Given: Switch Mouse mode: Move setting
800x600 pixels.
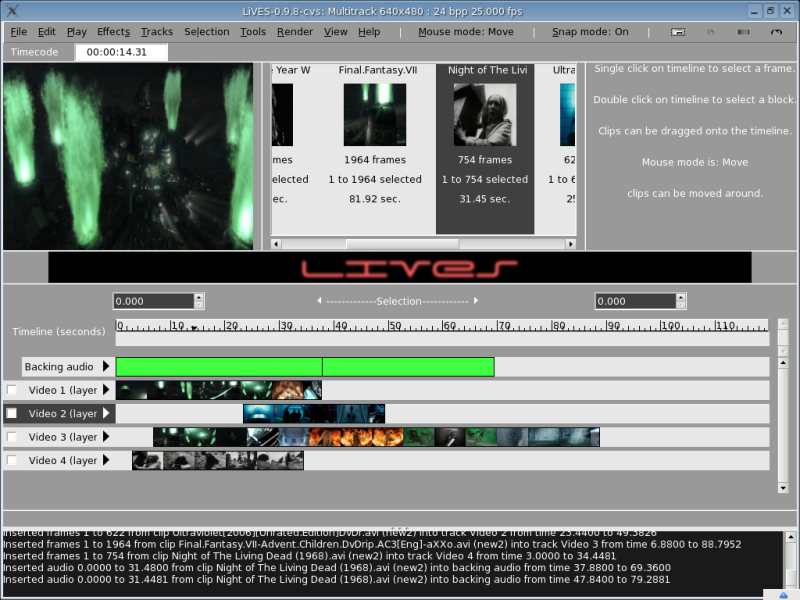Looking at the screenshot, I should [x=466, y=32].
